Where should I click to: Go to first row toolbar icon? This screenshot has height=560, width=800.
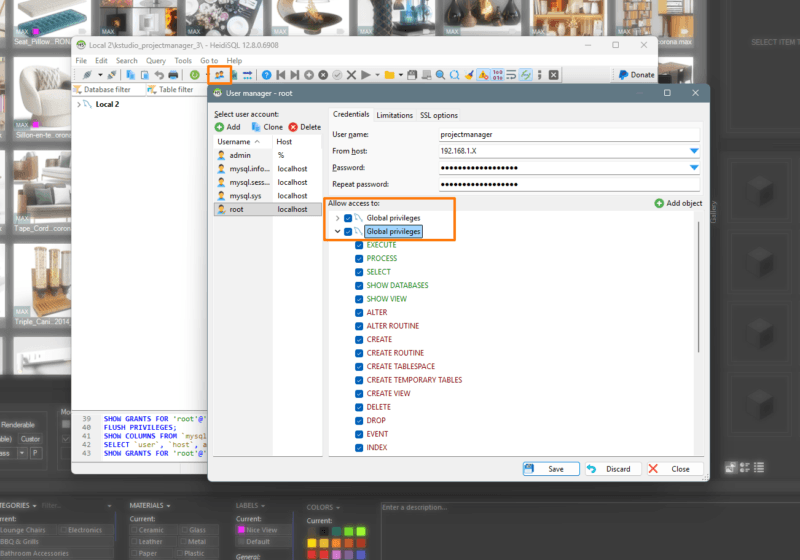281,75
